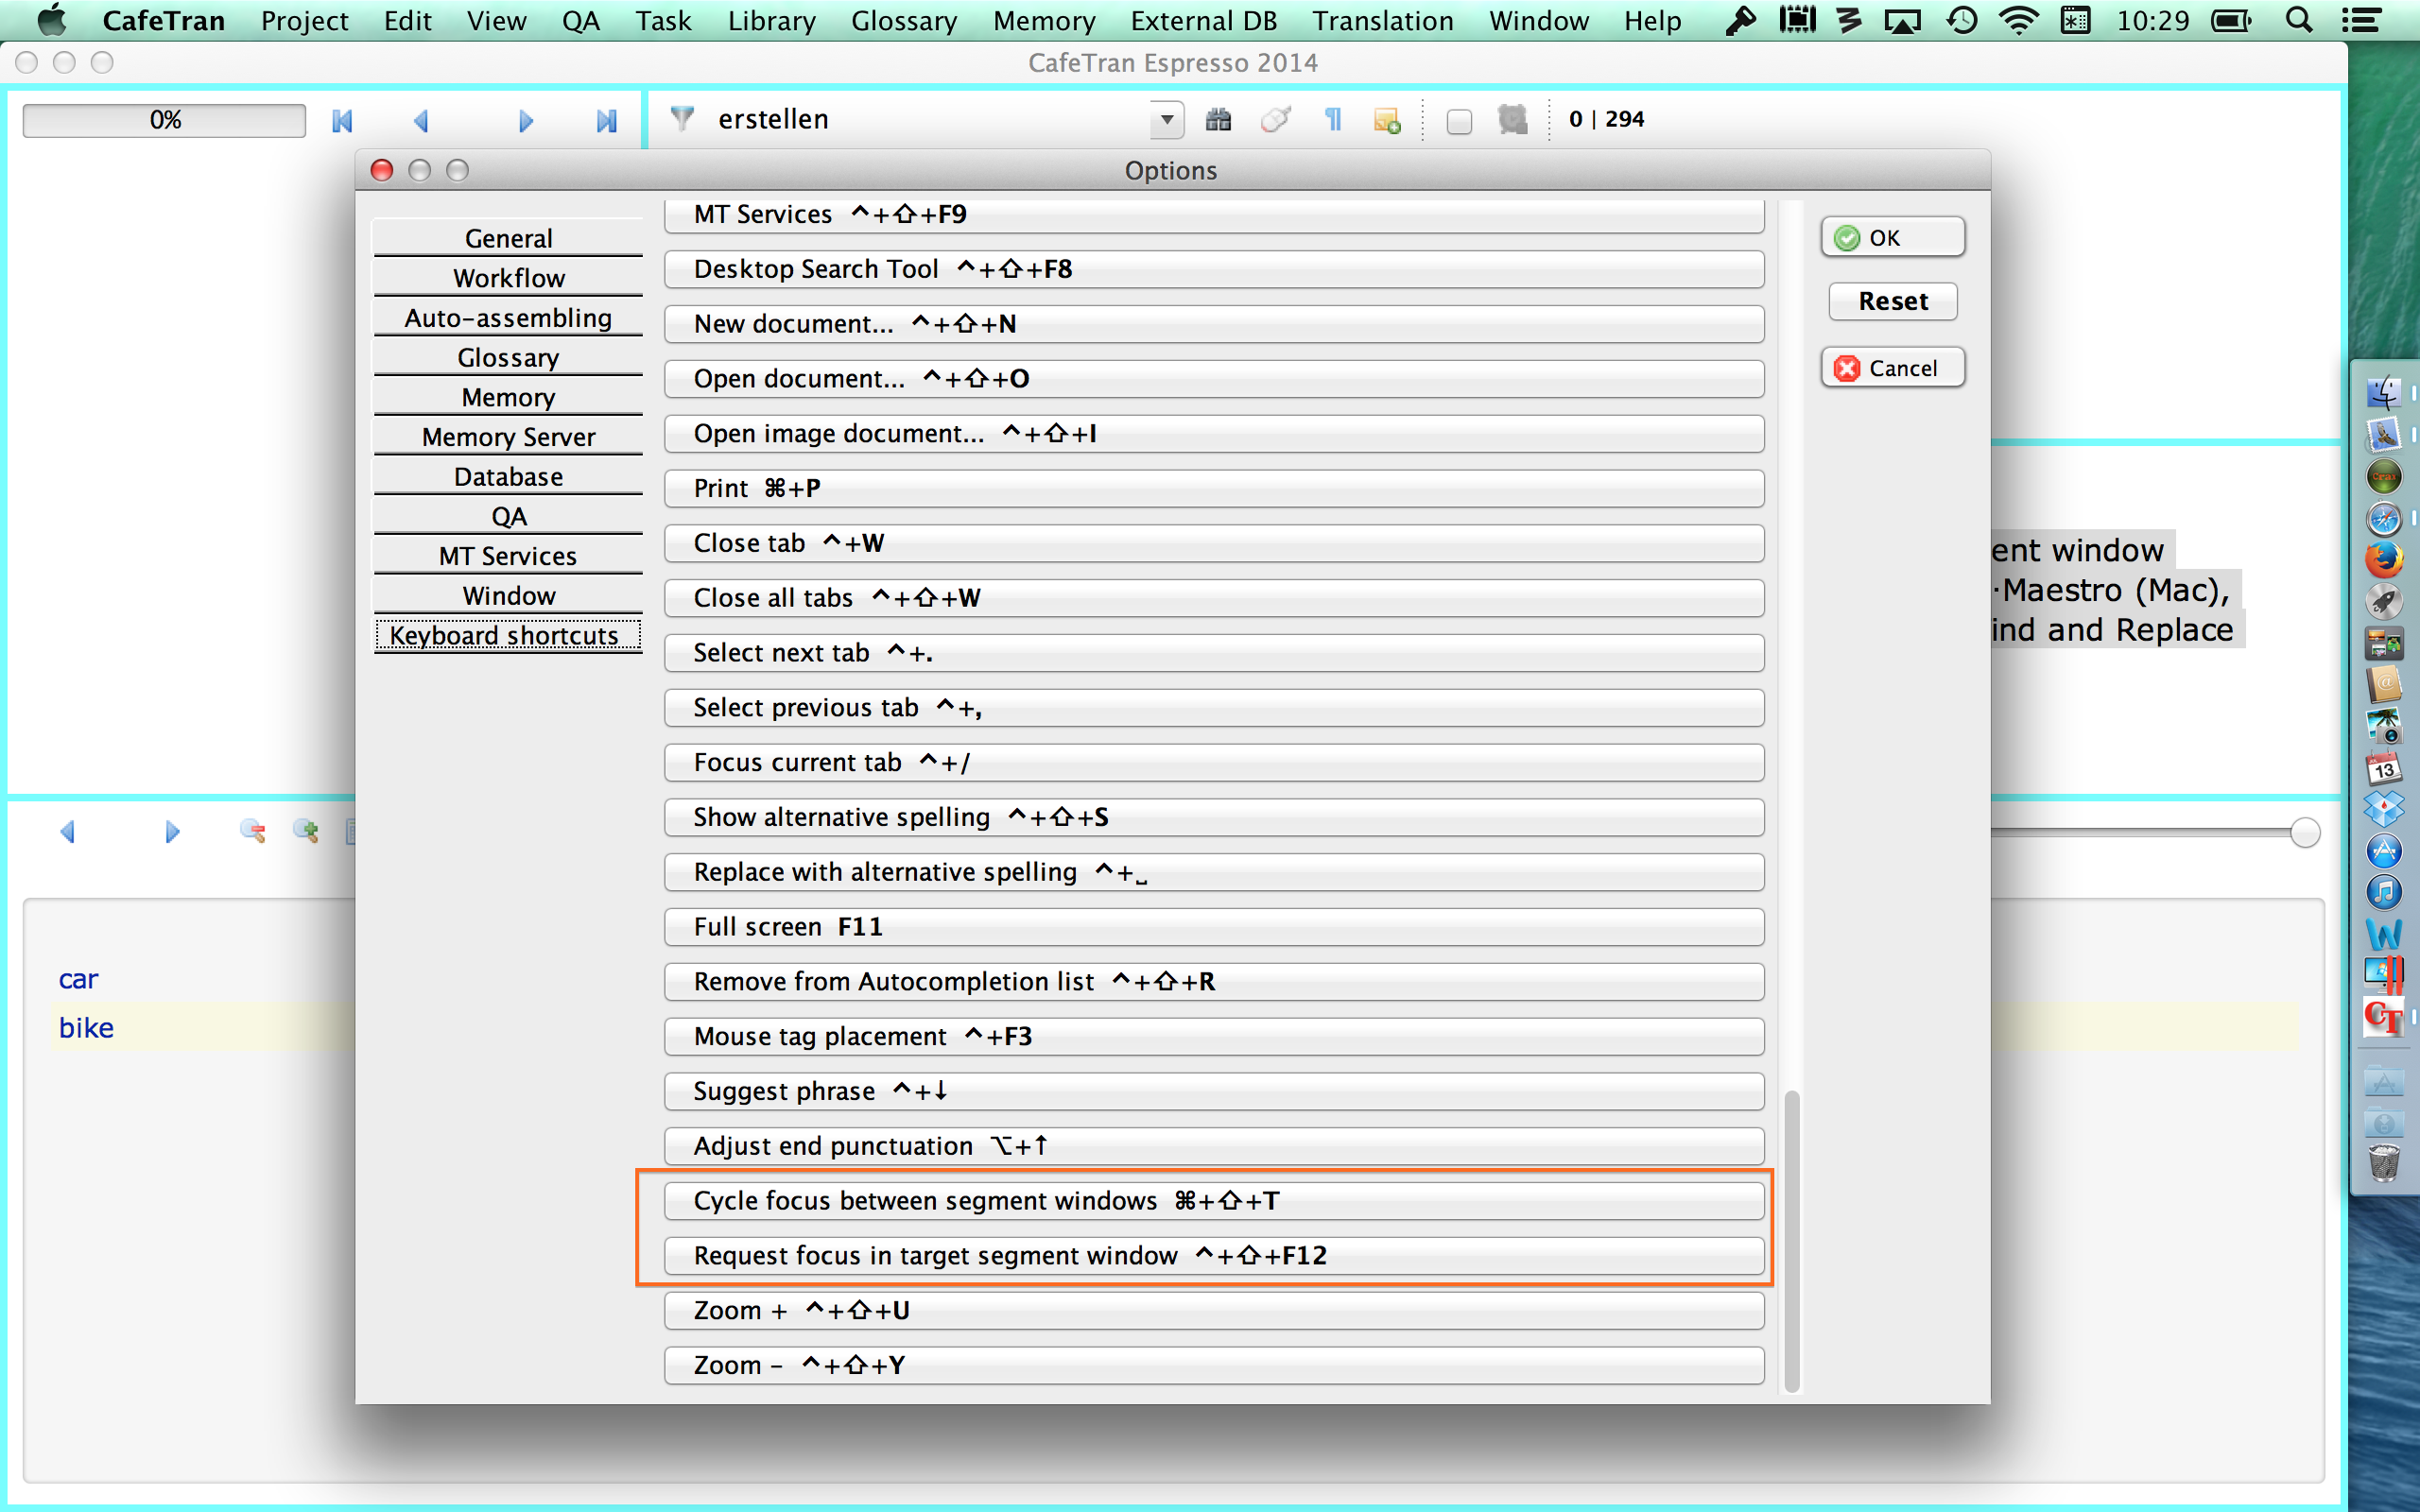The image size is (2420, 1512).
Task: Click the Options dialog vertical scrollbar
Action: click(1791, 1238)
